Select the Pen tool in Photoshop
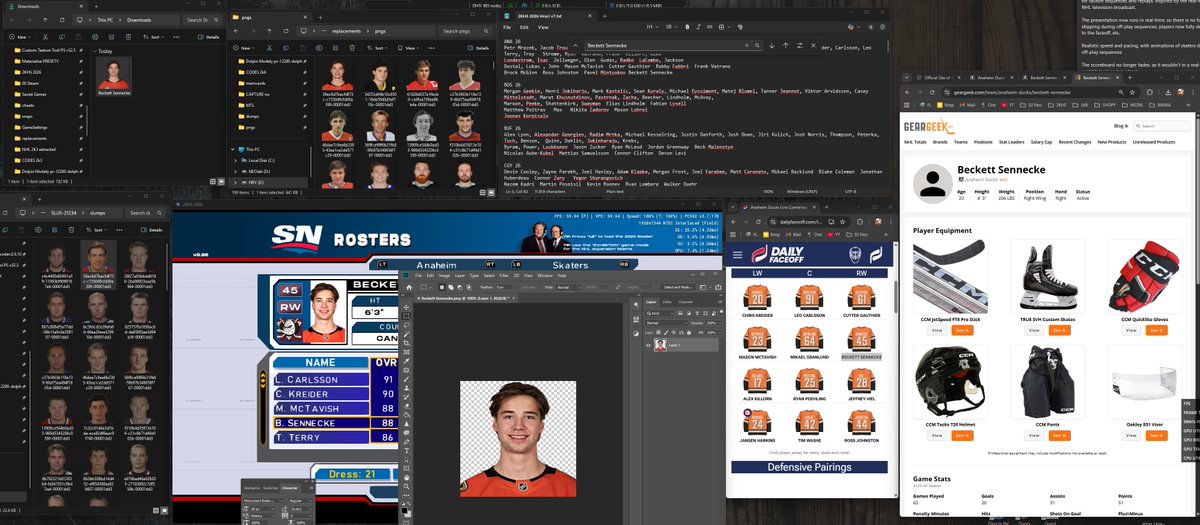1200x525 pixels. pyautogui.click(x=406, y=442)
